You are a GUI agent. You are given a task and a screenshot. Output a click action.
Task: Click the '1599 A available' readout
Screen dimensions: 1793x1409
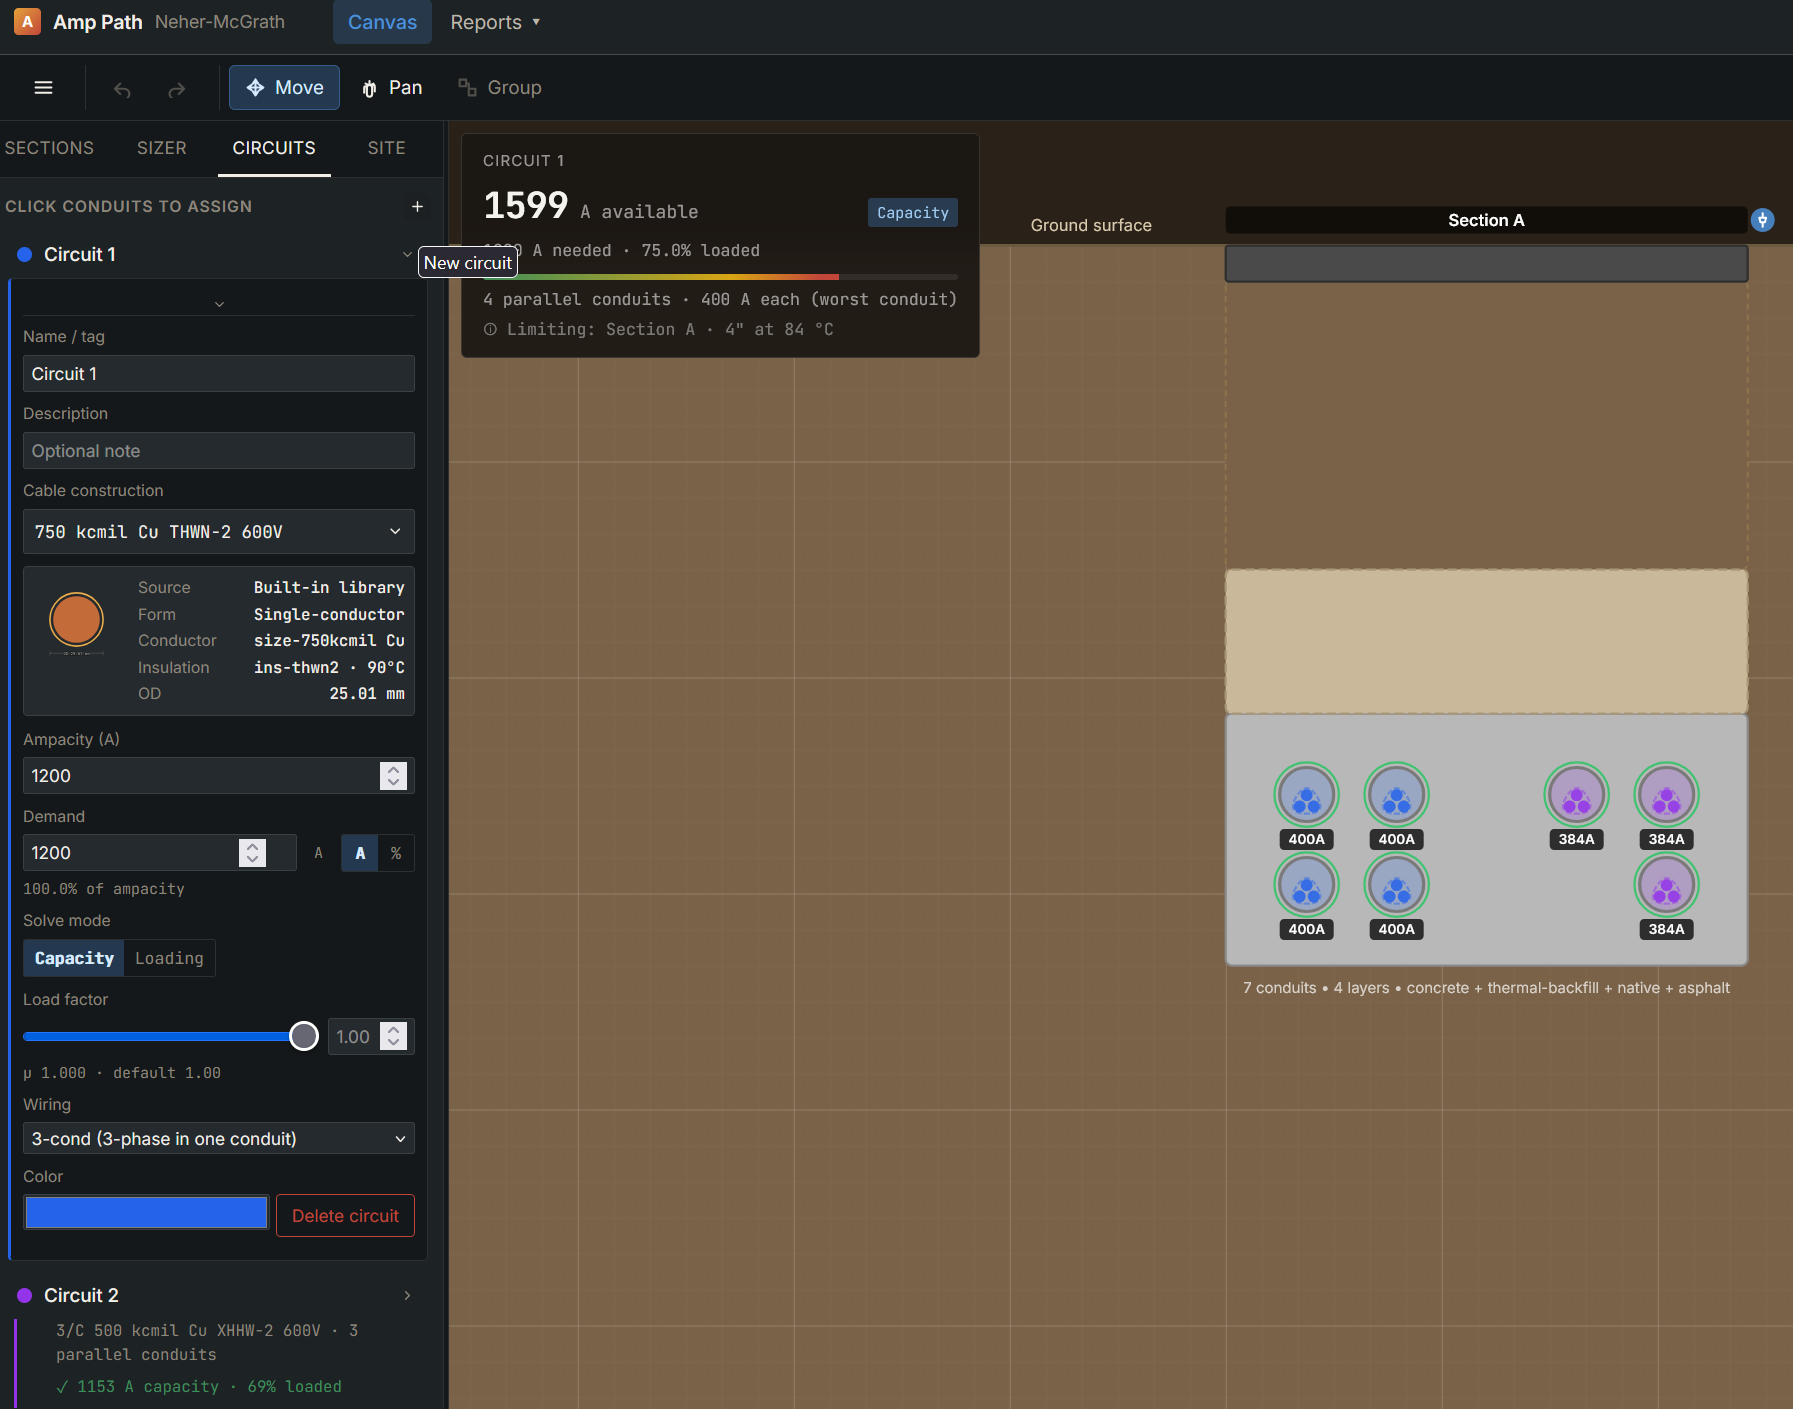pos(591,207)
